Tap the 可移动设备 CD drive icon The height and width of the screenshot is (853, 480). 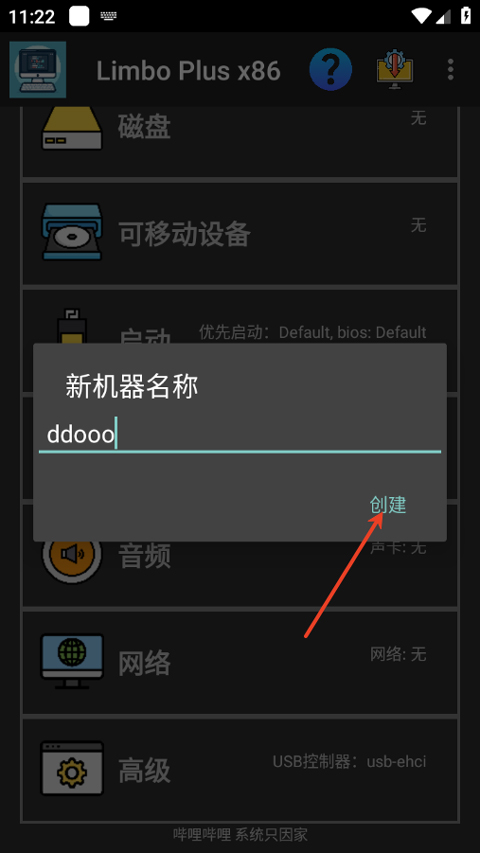(x=72, y=232)
